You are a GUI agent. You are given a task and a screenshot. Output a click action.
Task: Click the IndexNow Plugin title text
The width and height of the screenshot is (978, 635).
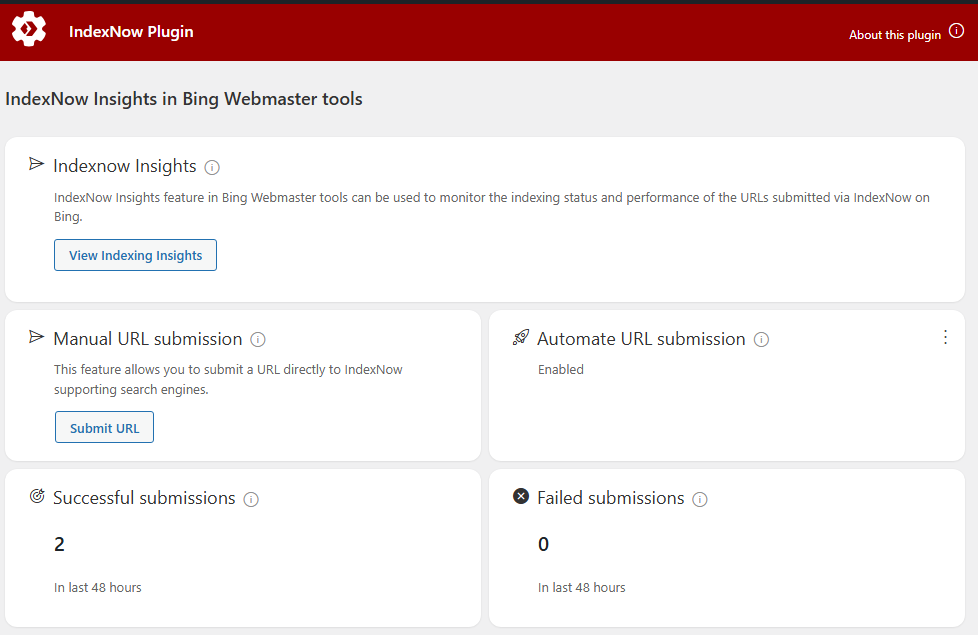tap(131, 32)
